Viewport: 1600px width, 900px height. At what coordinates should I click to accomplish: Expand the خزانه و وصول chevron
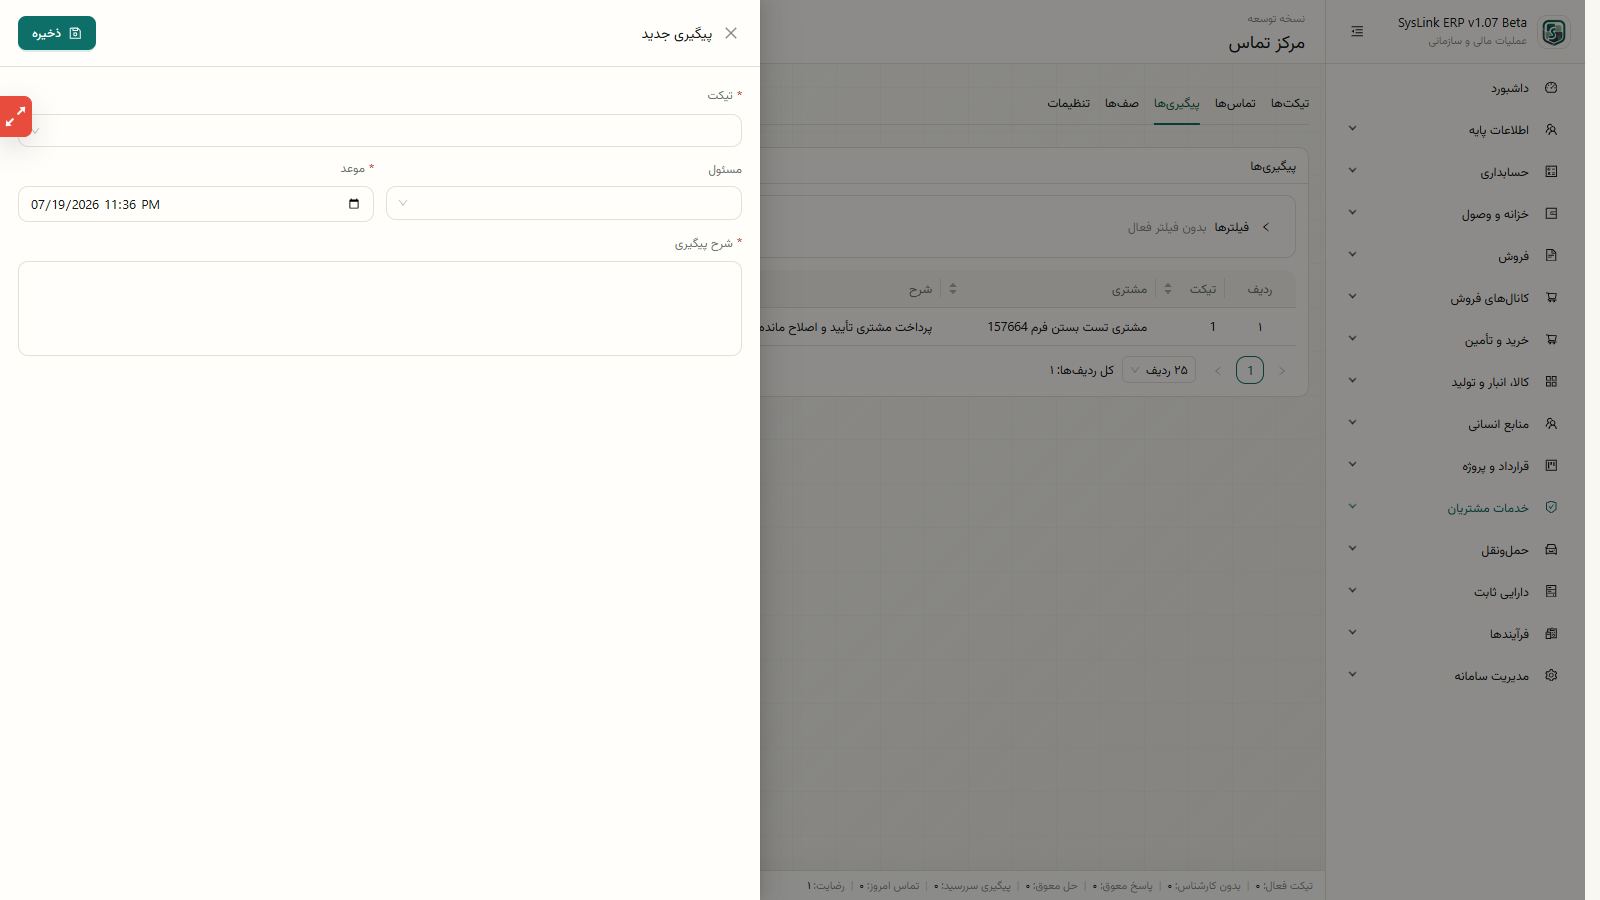1352,213
